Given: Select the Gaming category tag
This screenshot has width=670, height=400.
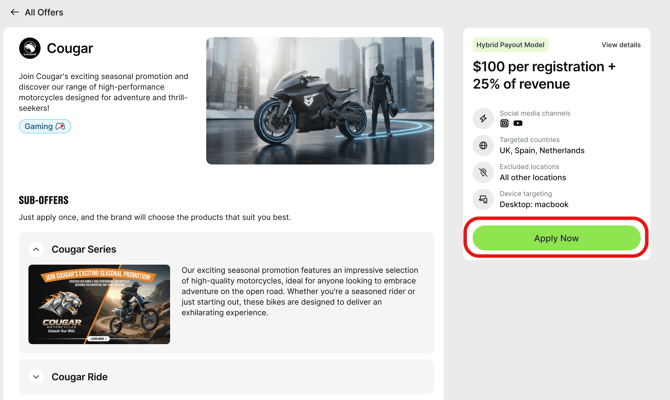Looking at the screenshot, I should pos(45,127).
